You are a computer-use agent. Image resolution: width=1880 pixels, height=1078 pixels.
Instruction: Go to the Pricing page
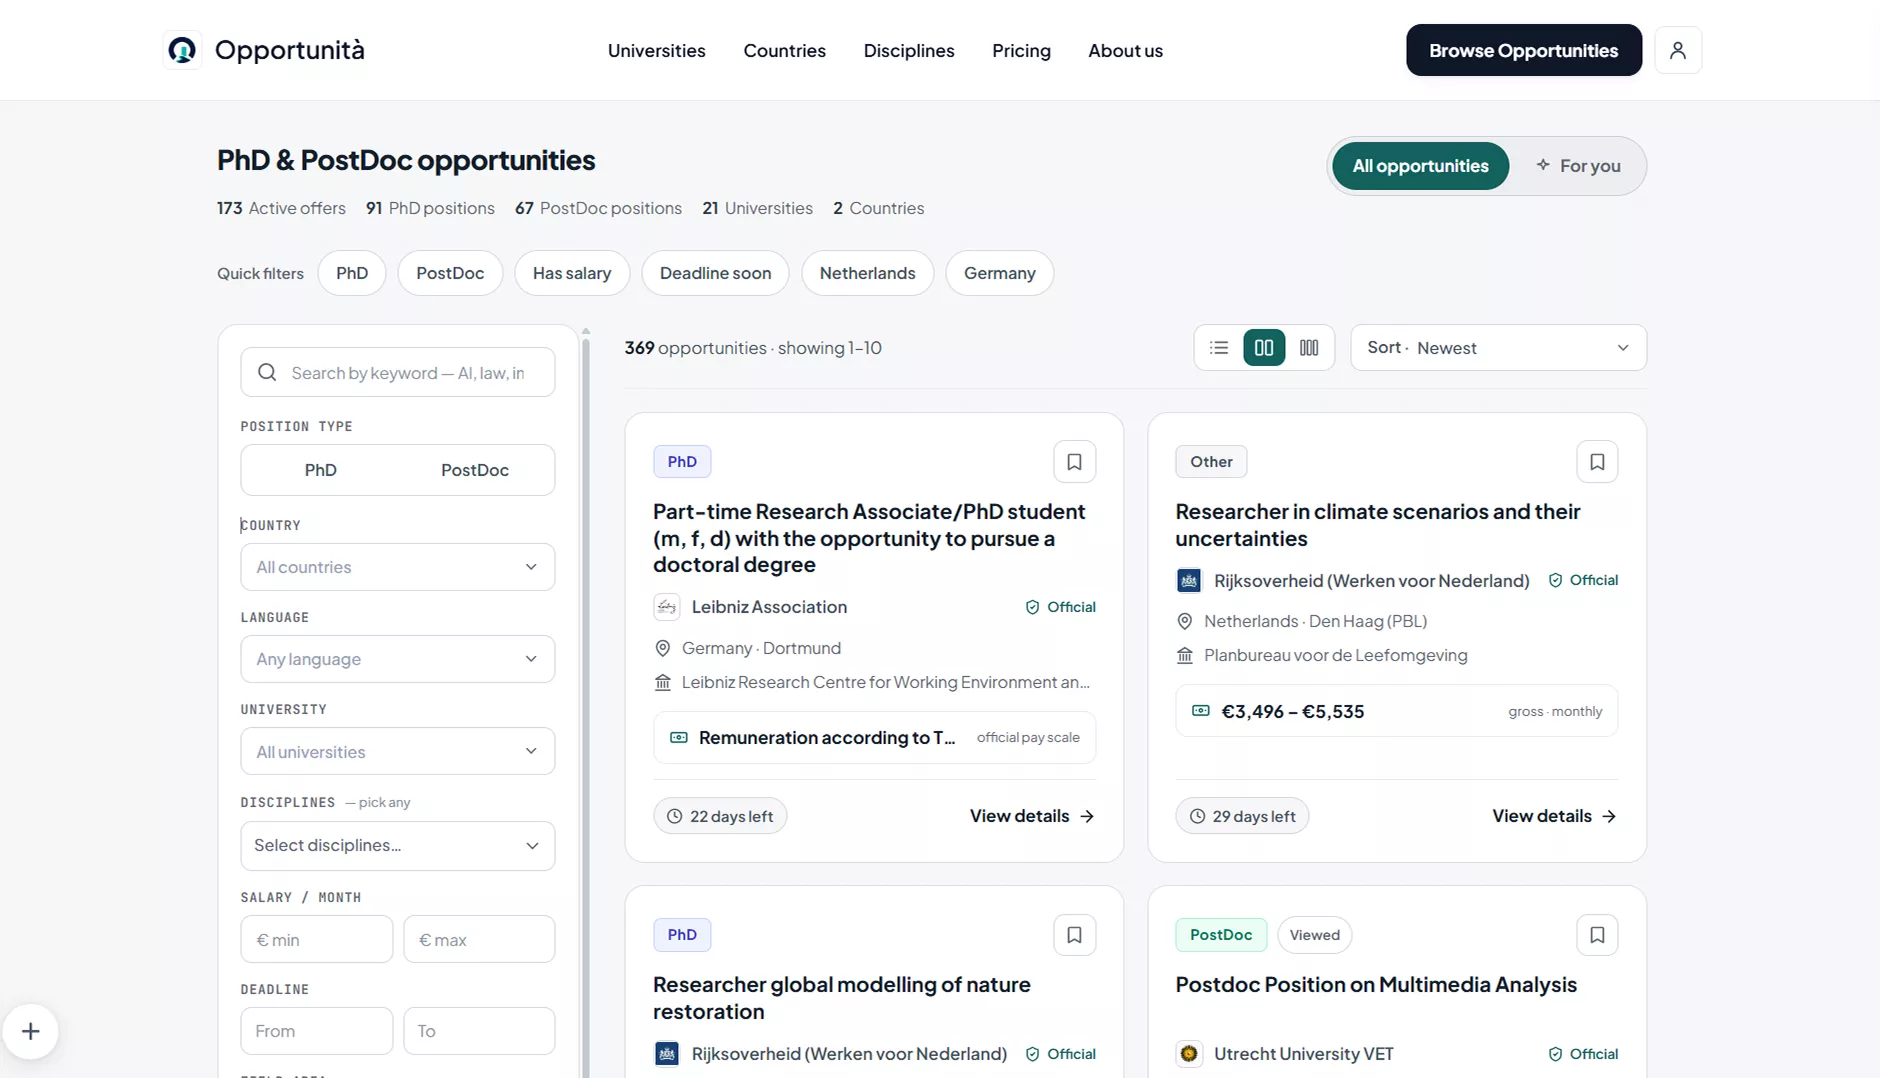(1021, 50)
